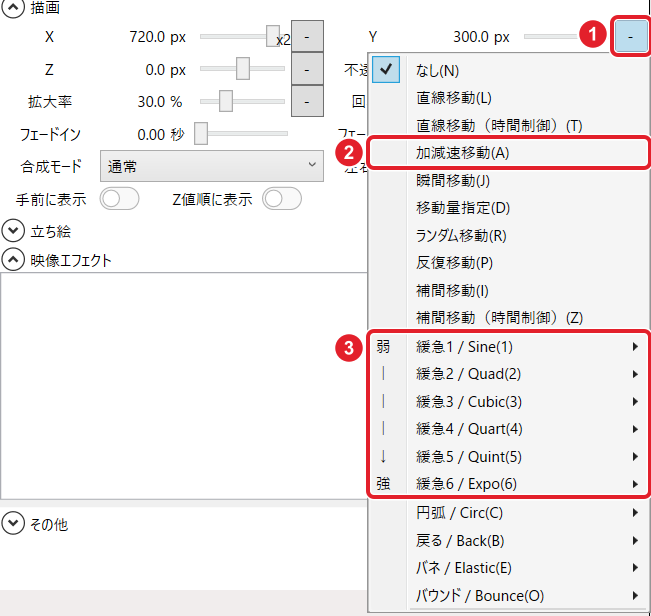Image resolution: width=651 pixels, height=616 pixels.
Task: Open the バネ / Elastic(E) submenu
Action: pos(509,568)
